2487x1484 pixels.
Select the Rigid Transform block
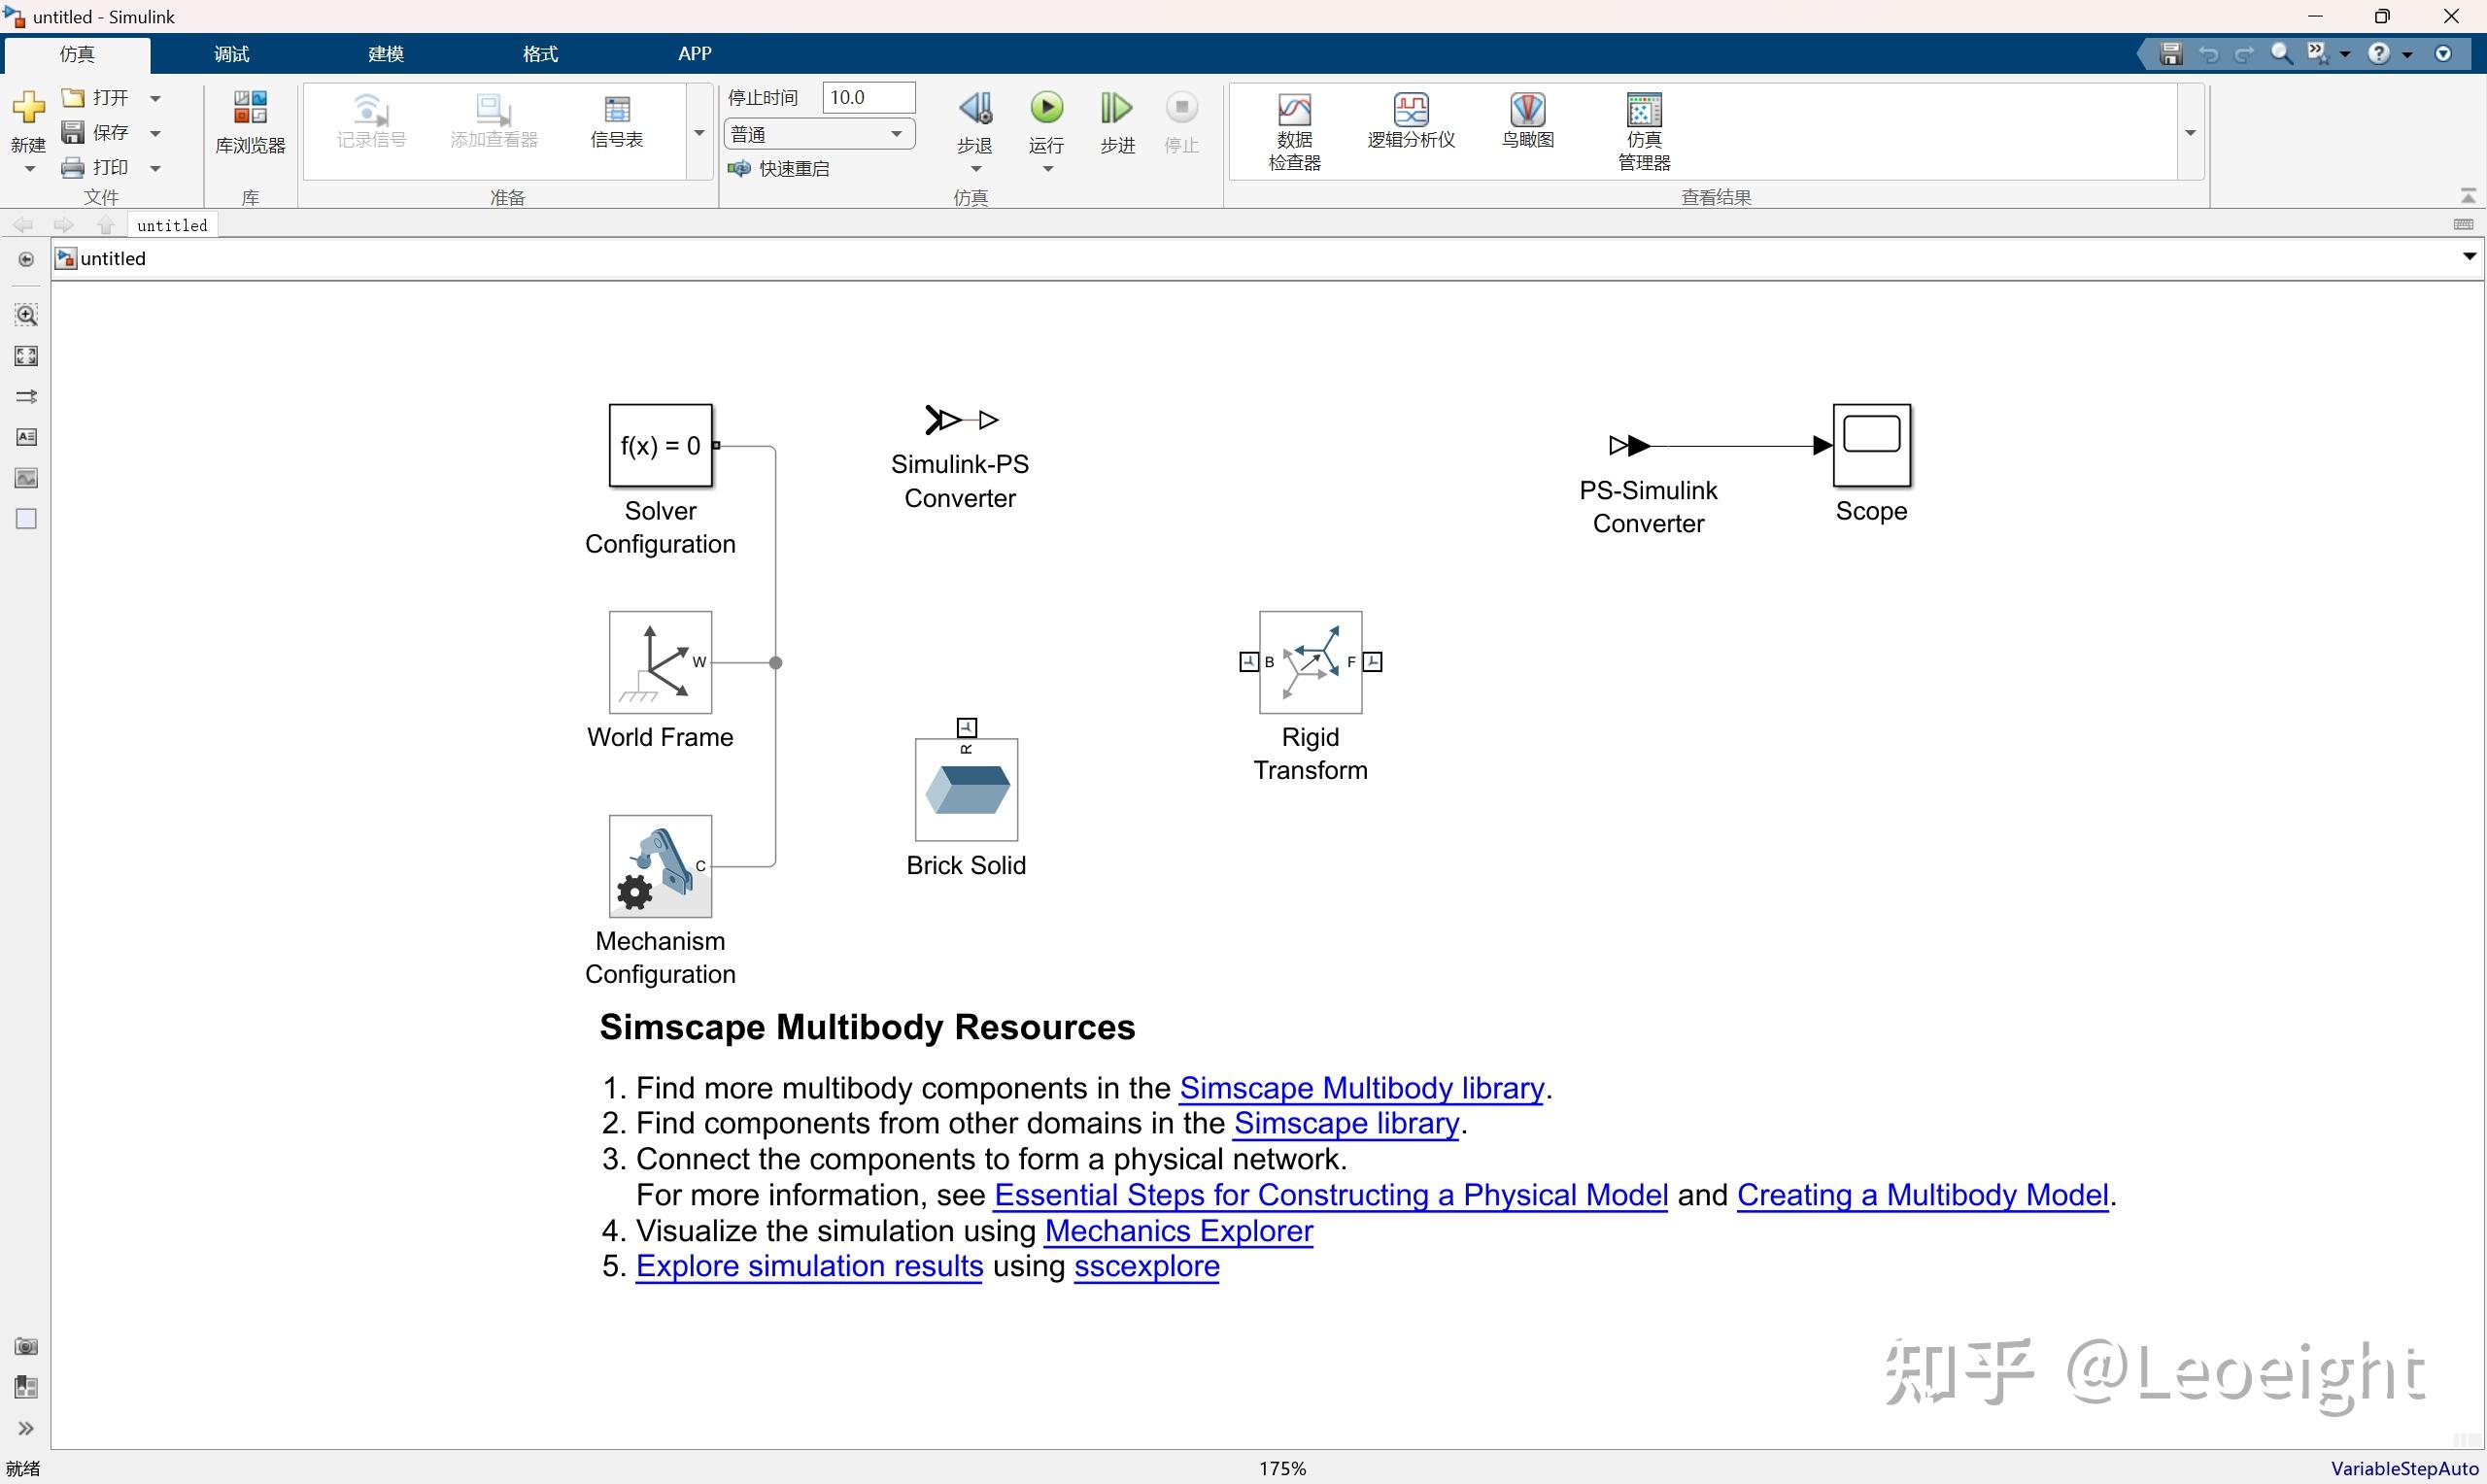click(1310, 662)
